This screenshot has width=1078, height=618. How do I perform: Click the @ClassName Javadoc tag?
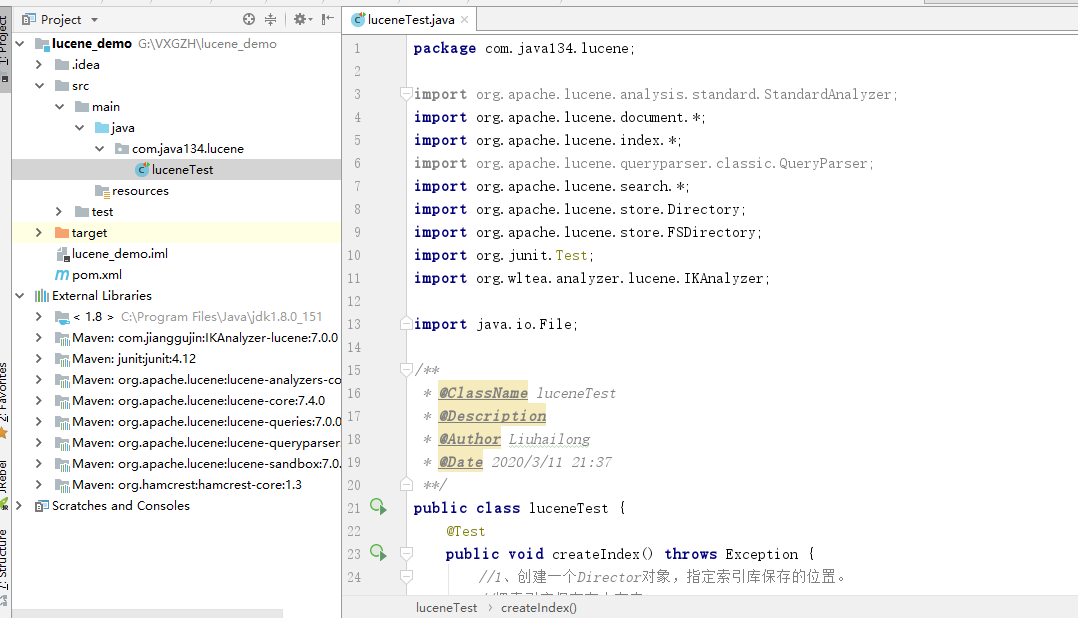point(483,393)
